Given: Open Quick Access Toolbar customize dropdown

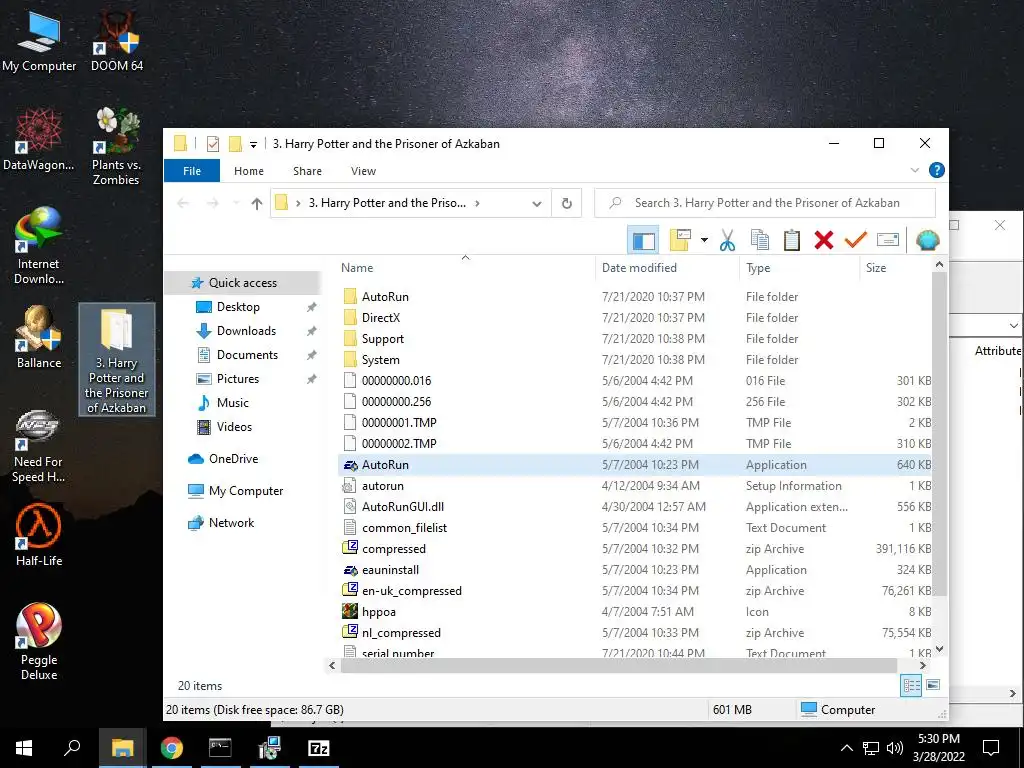Looking at the screenshot, I should pos(253,144).
